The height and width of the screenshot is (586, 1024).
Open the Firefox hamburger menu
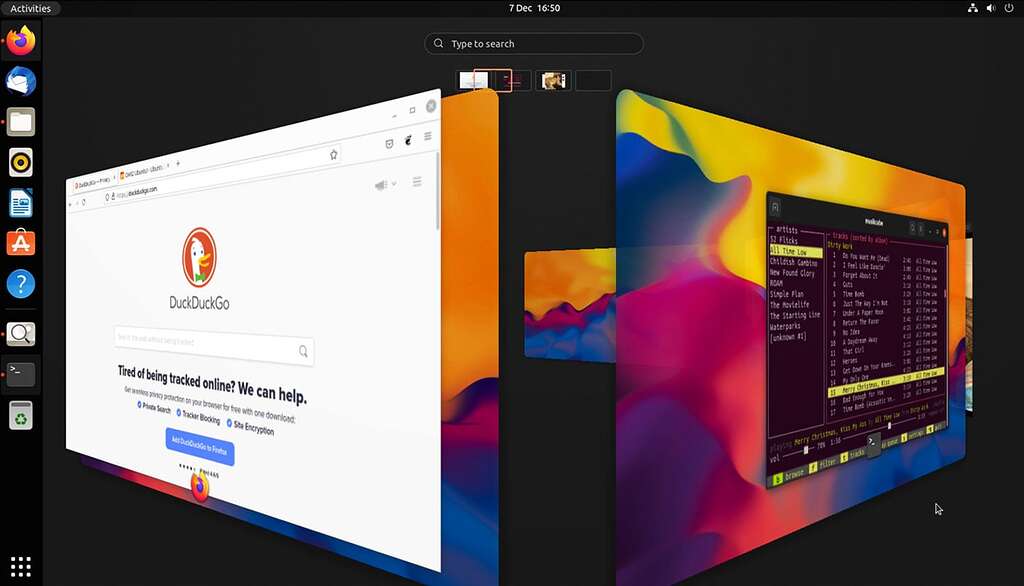point(417,182)
